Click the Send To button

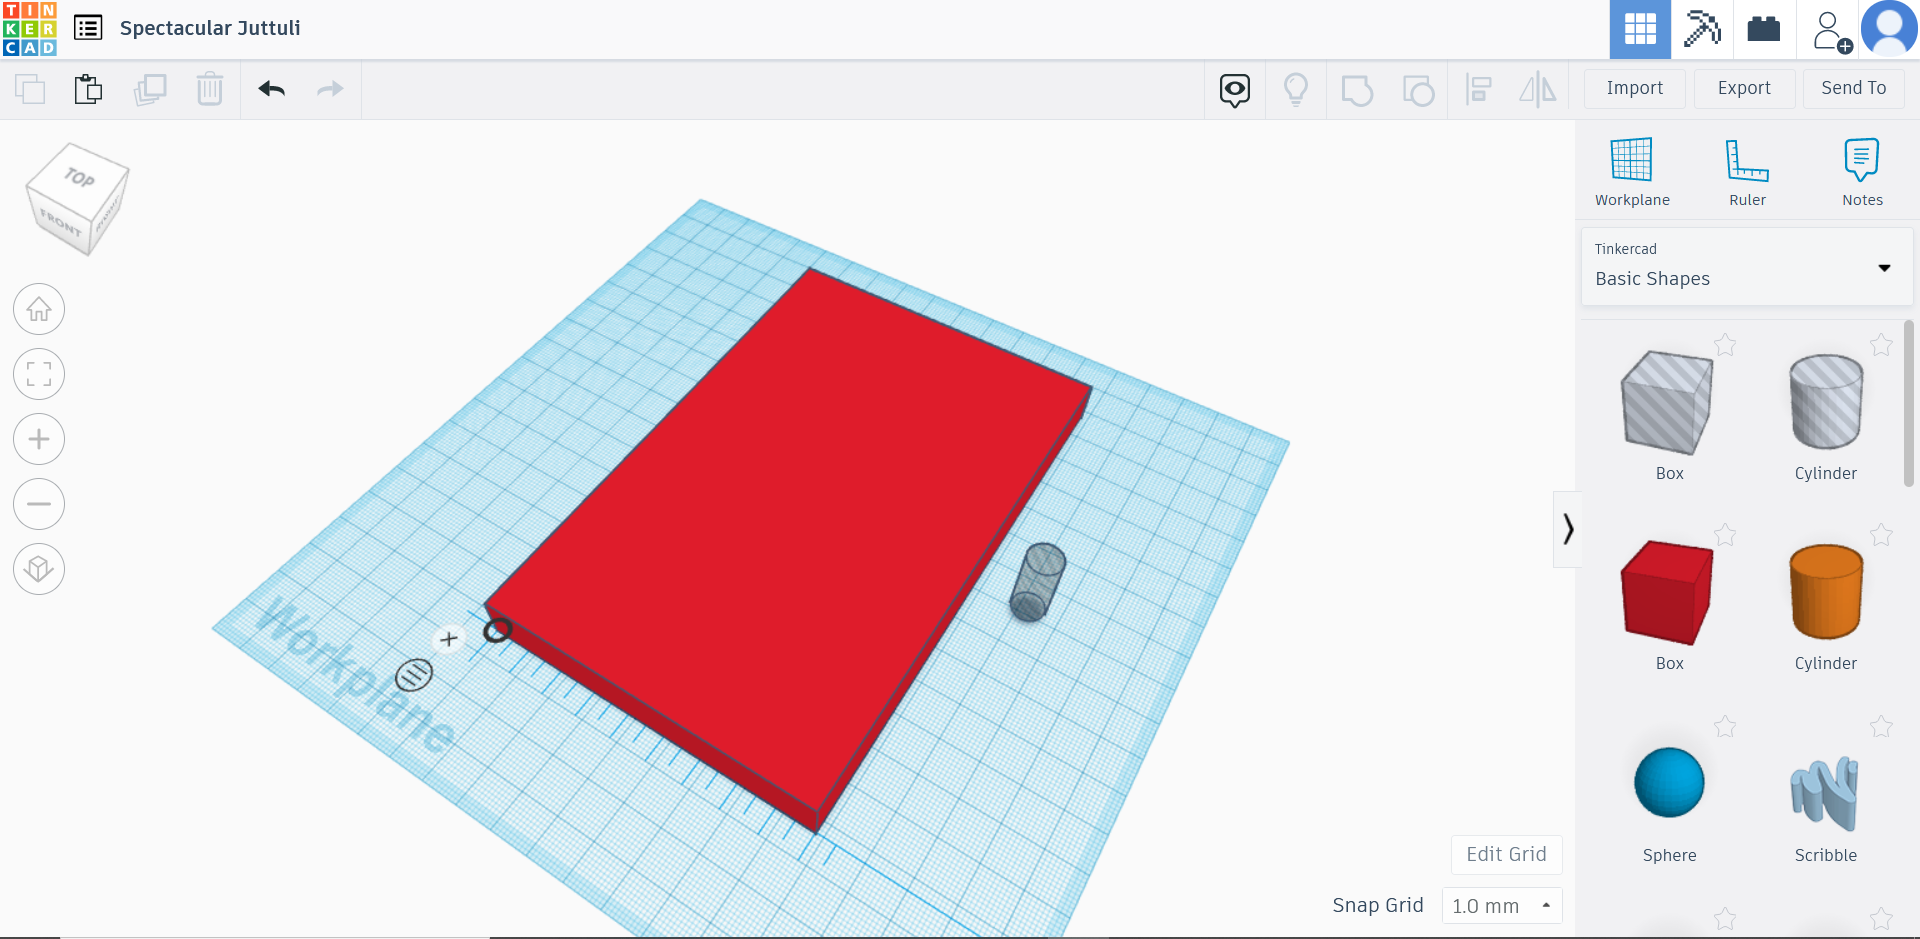coord(1854,89)
